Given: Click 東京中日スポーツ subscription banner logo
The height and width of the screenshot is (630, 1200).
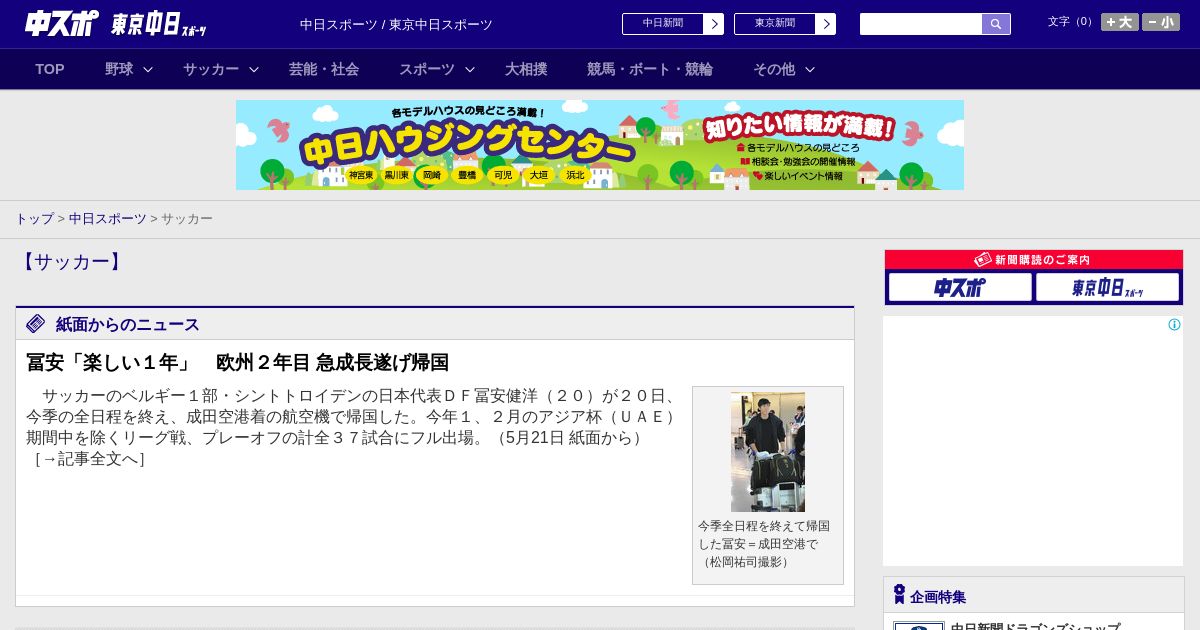Looking at the screenshot, I should tap(1107, 287).
